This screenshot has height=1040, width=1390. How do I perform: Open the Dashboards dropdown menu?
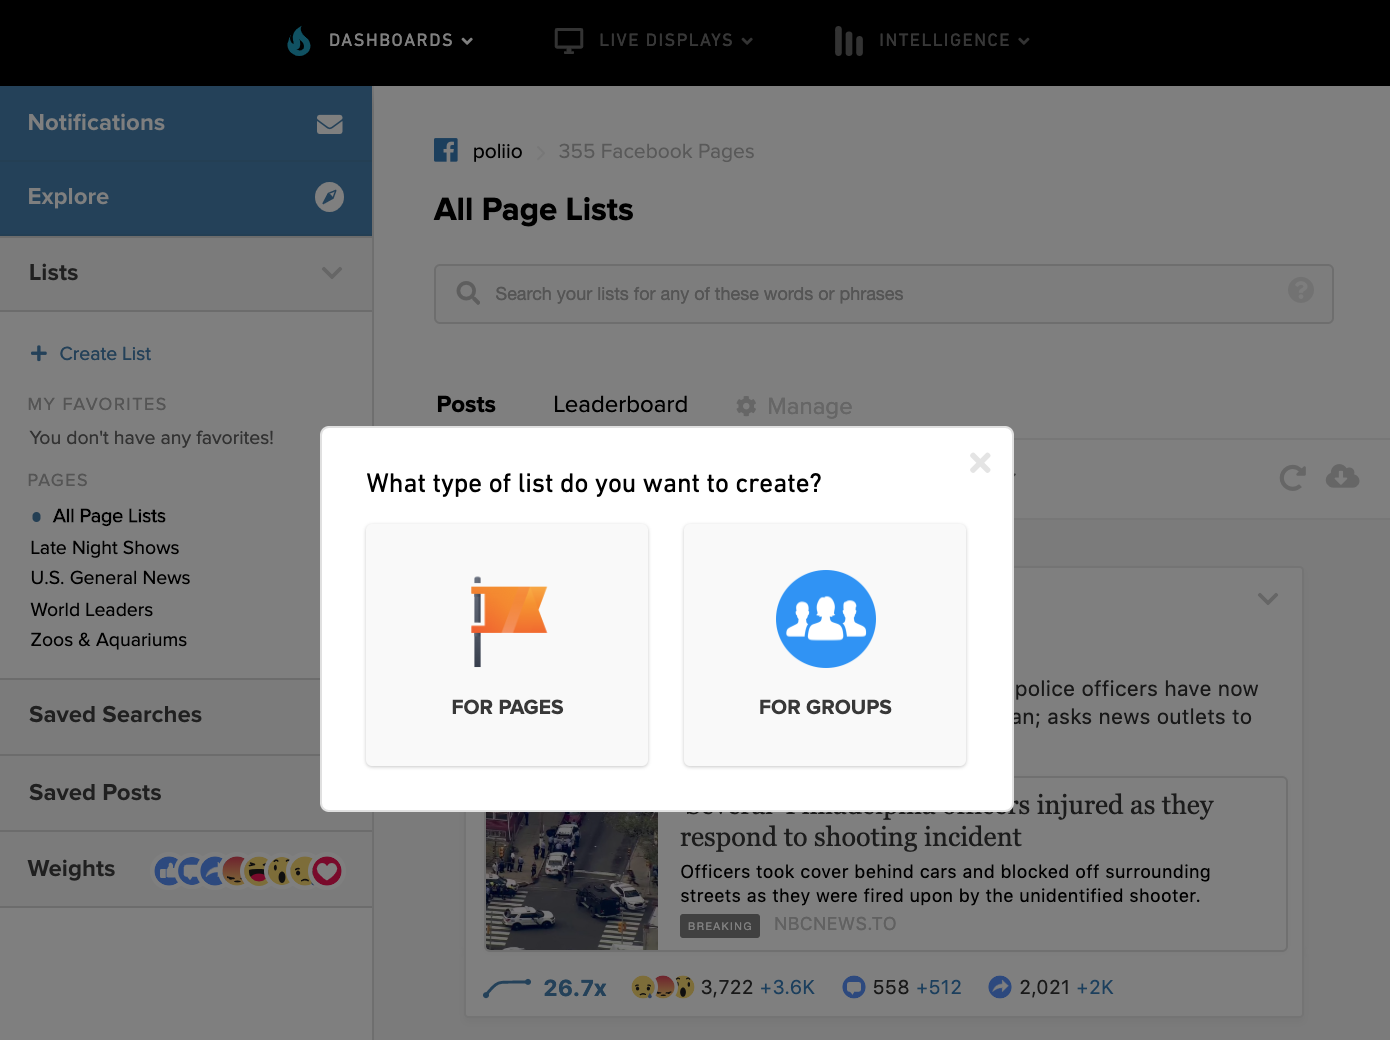point(400,40)
